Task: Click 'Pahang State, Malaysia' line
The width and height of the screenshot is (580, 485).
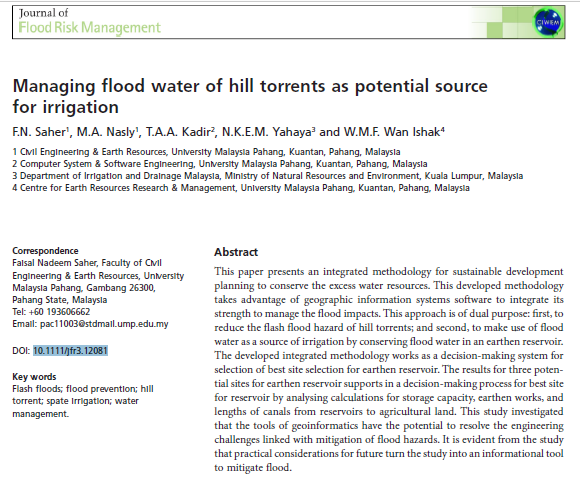Action: tap(60, 300)
